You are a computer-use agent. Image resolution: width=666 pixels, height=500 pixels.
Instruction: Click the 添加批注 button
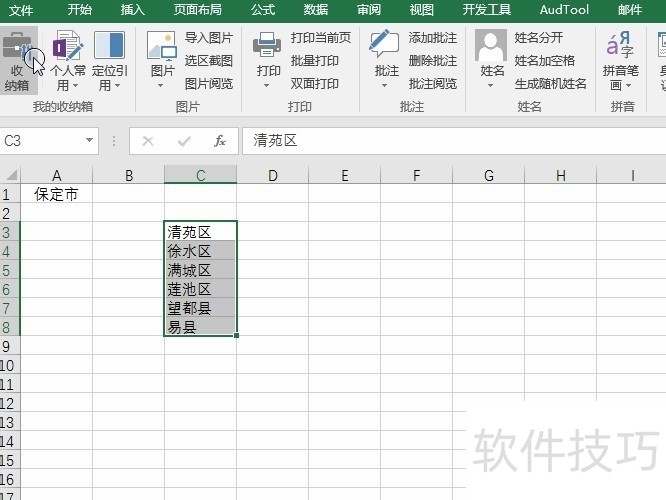coord(433,38)
